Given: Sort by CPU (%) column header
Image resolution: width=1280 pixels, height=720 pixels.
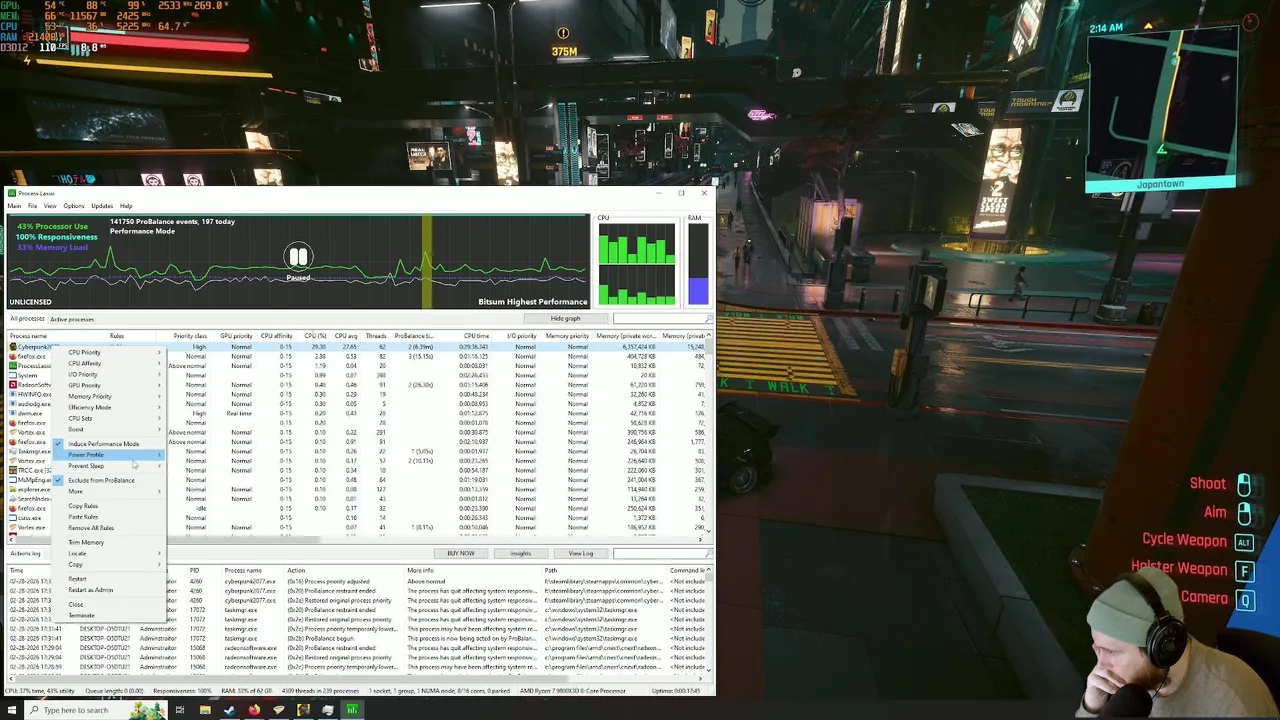Looking at the screenshot, I should [315, 336].
